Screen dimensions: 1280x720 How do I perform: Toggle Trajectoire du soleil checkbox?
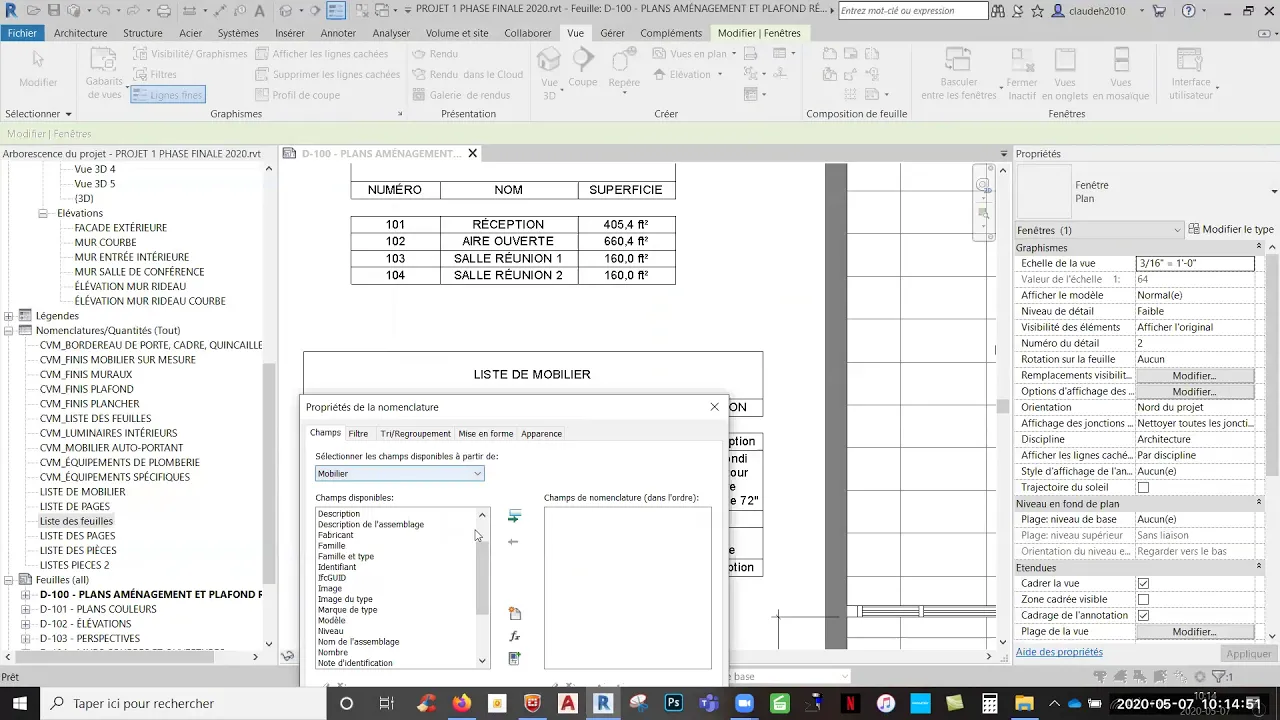1143,487
